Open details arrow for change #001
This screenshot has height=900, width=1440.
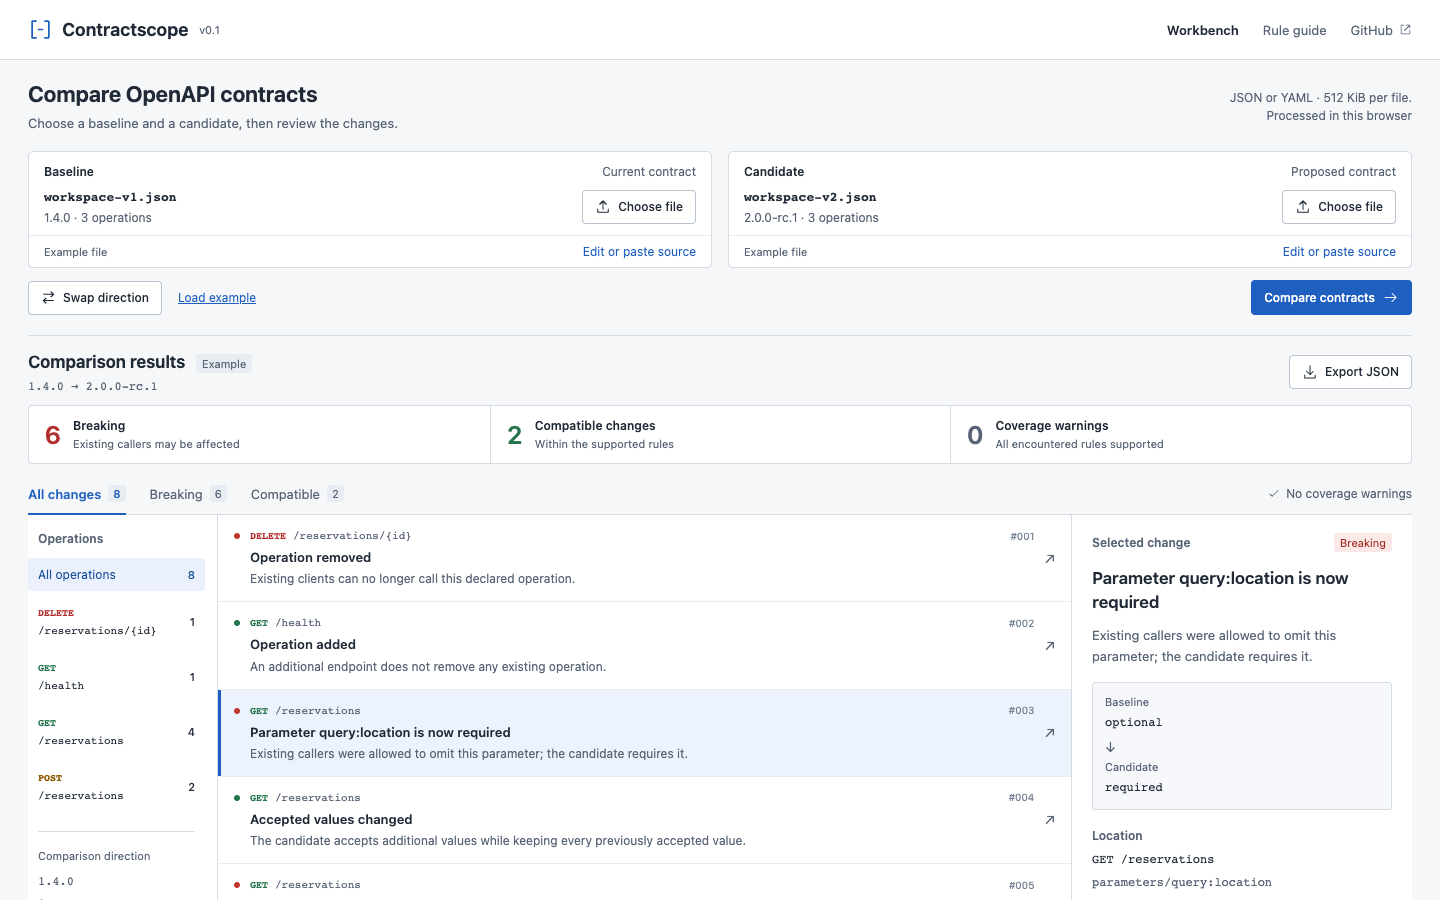click(x=1050, y=559)
